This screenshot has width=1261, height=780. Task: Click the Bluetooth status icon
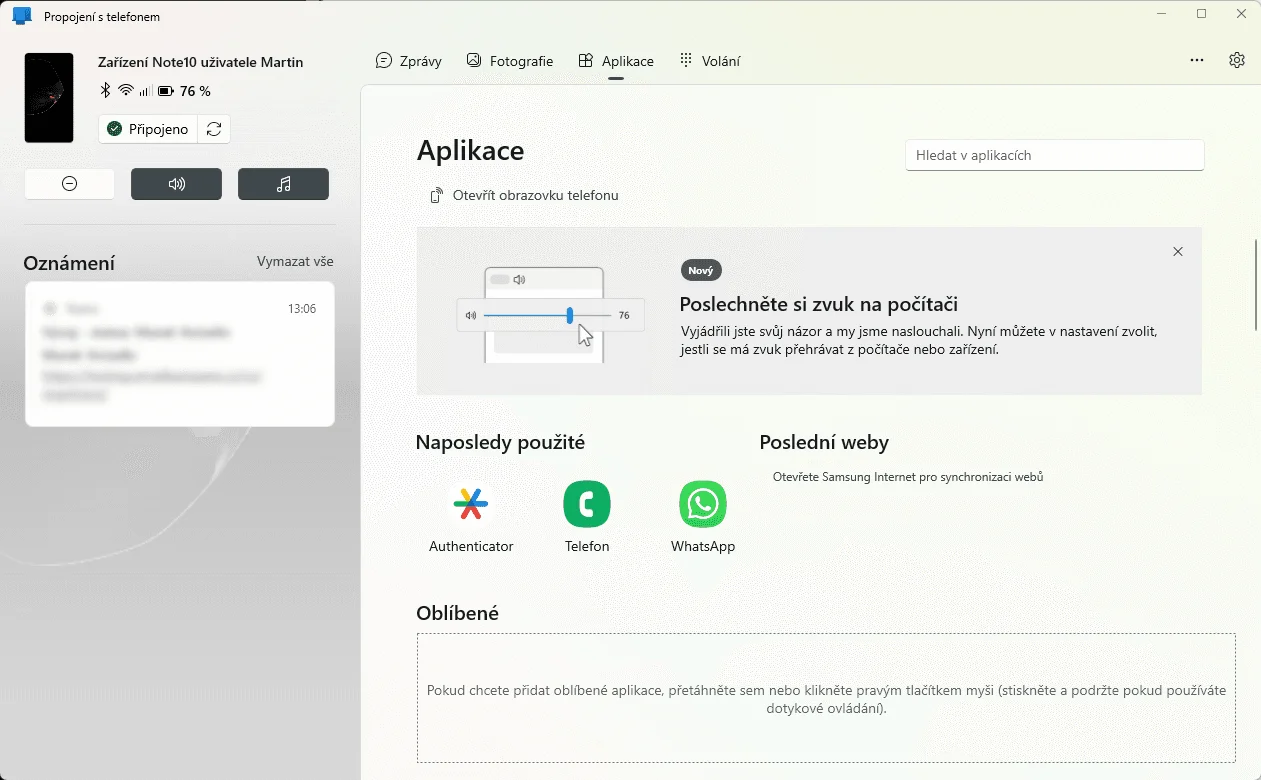pos(105,91)
